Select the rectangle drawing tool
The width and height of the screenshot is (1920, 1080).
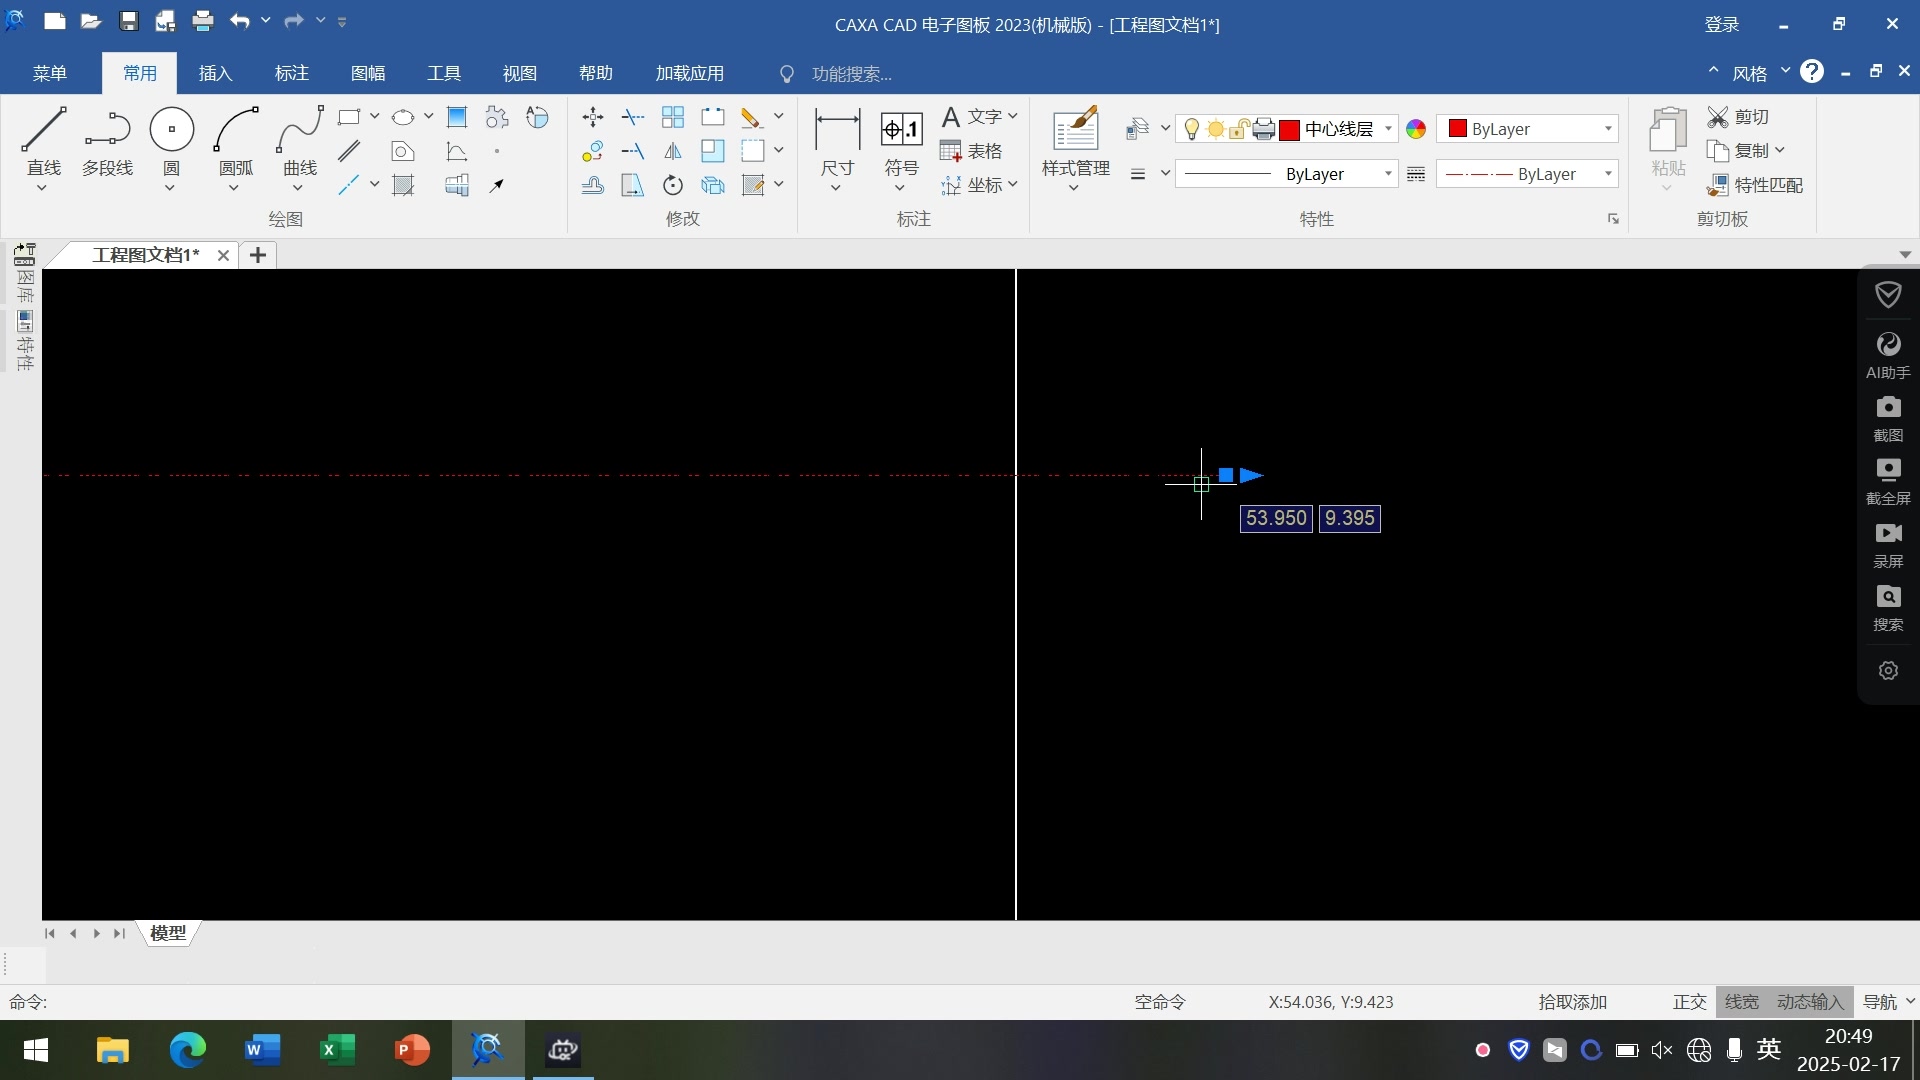(x=349, y=117)
